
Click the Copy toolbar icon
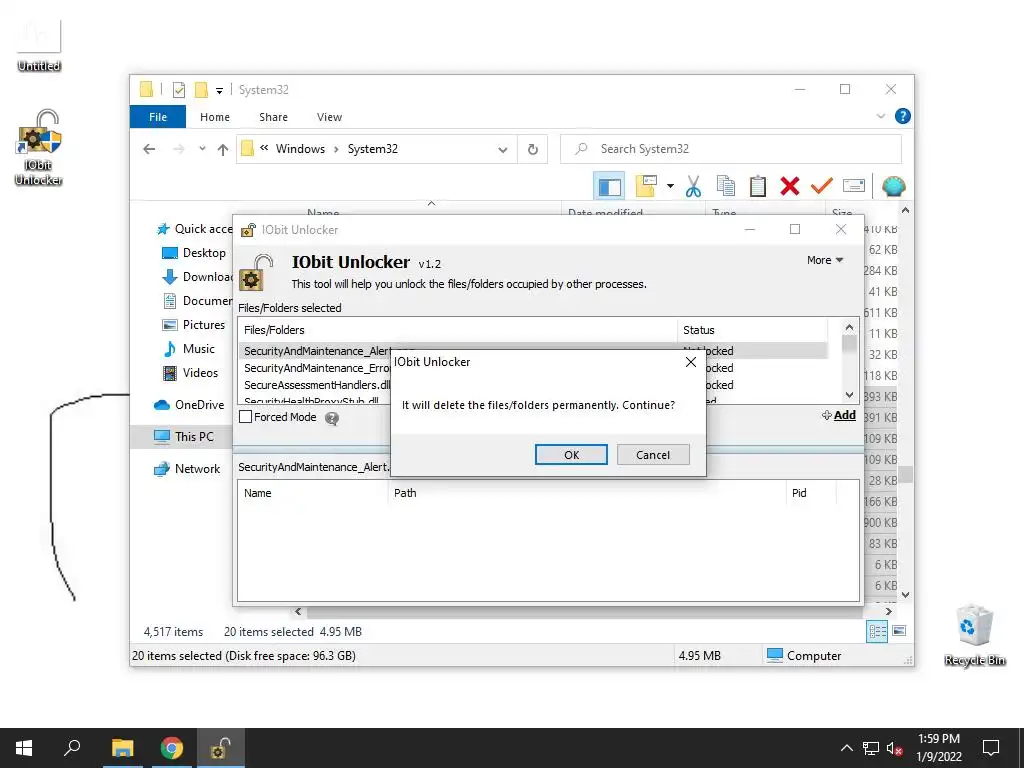(725, 187)
